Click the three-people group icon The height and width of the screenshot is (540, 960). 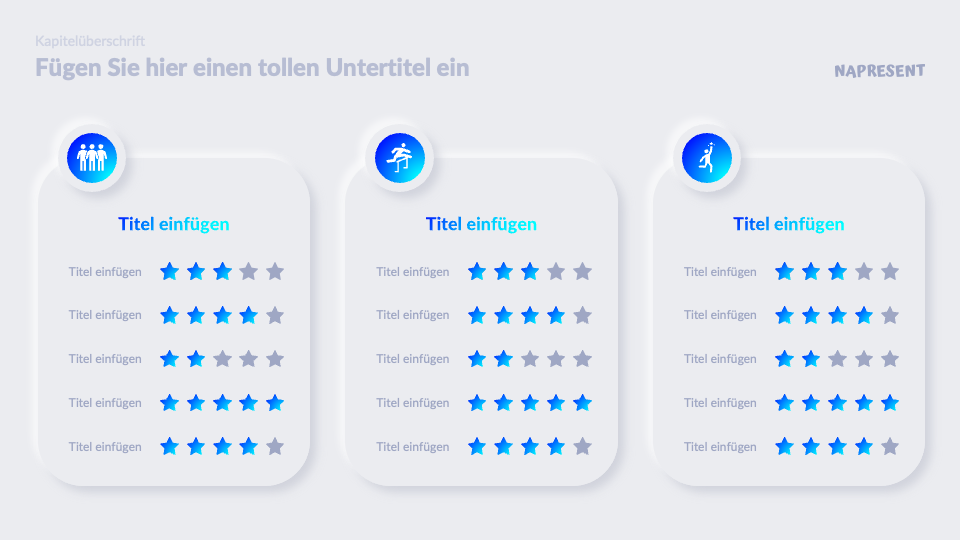(x=92, y=158)
